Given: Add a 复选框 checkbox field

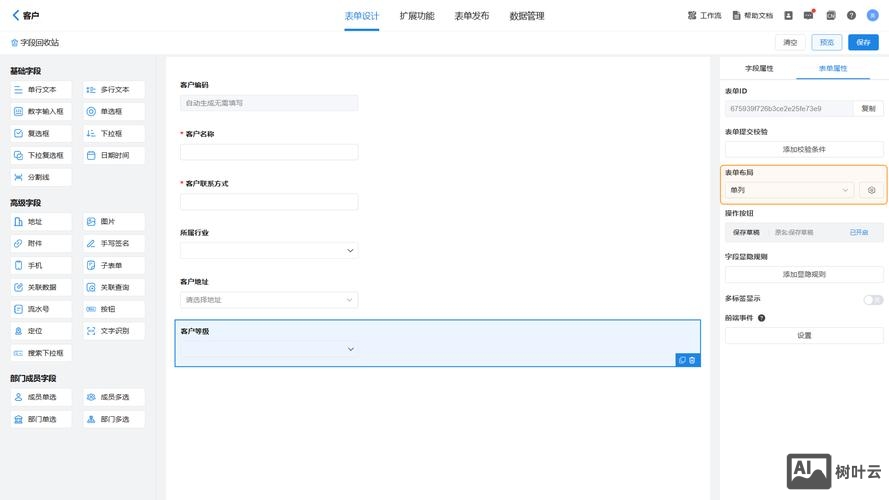Looking at the screenshot, I should pos(41,133).
